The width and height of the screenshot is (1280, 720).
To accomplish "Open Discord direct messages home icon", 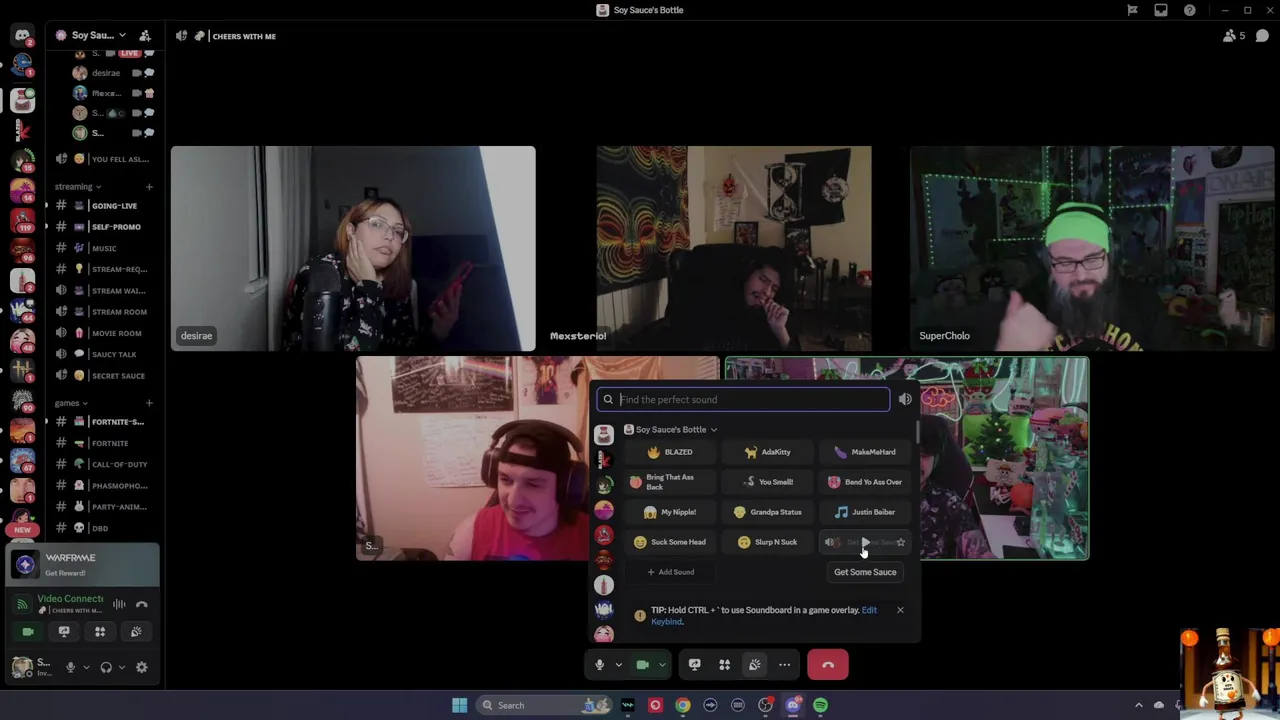I will click(22, 35).
